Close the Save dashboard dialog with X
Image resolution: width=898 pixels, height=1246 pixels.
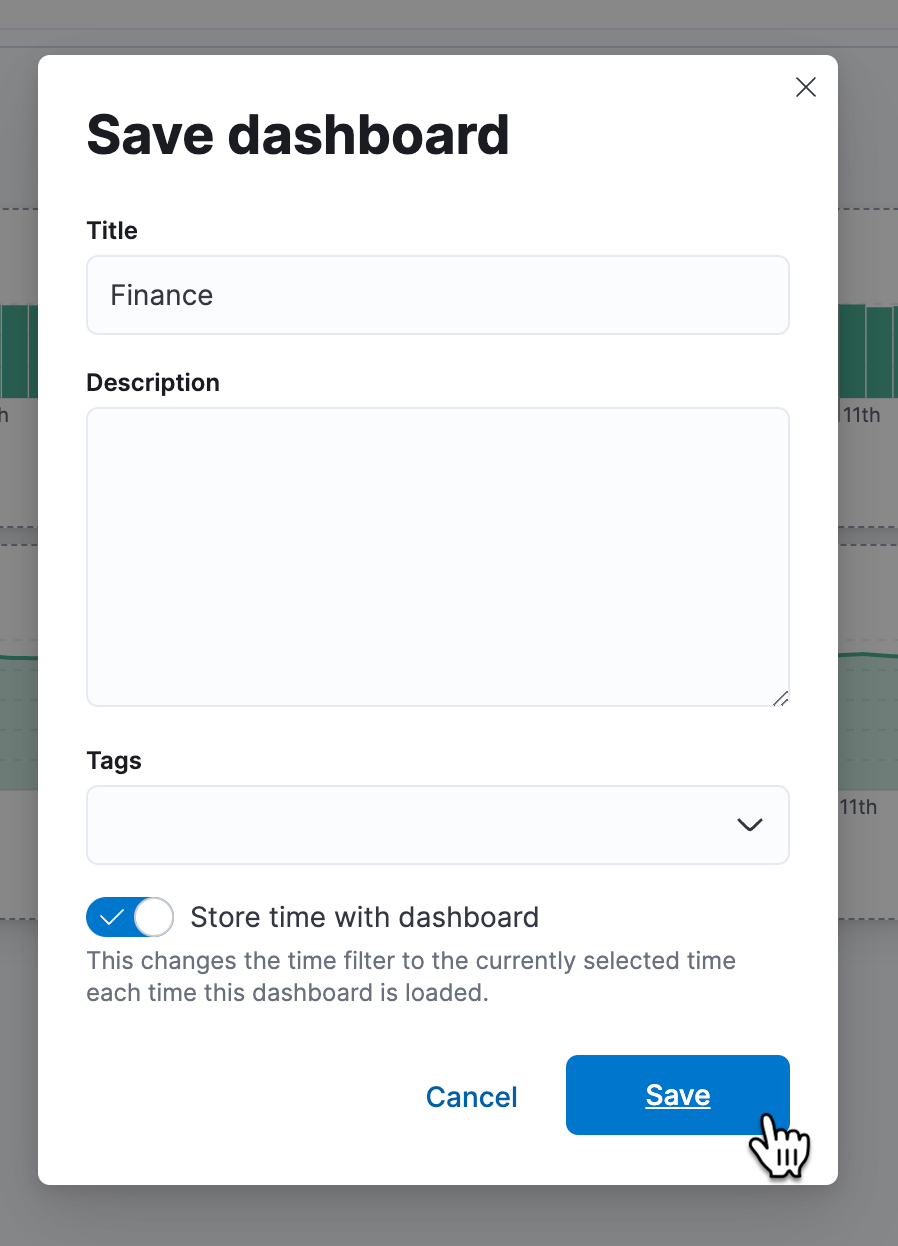[x=805, y=87]
